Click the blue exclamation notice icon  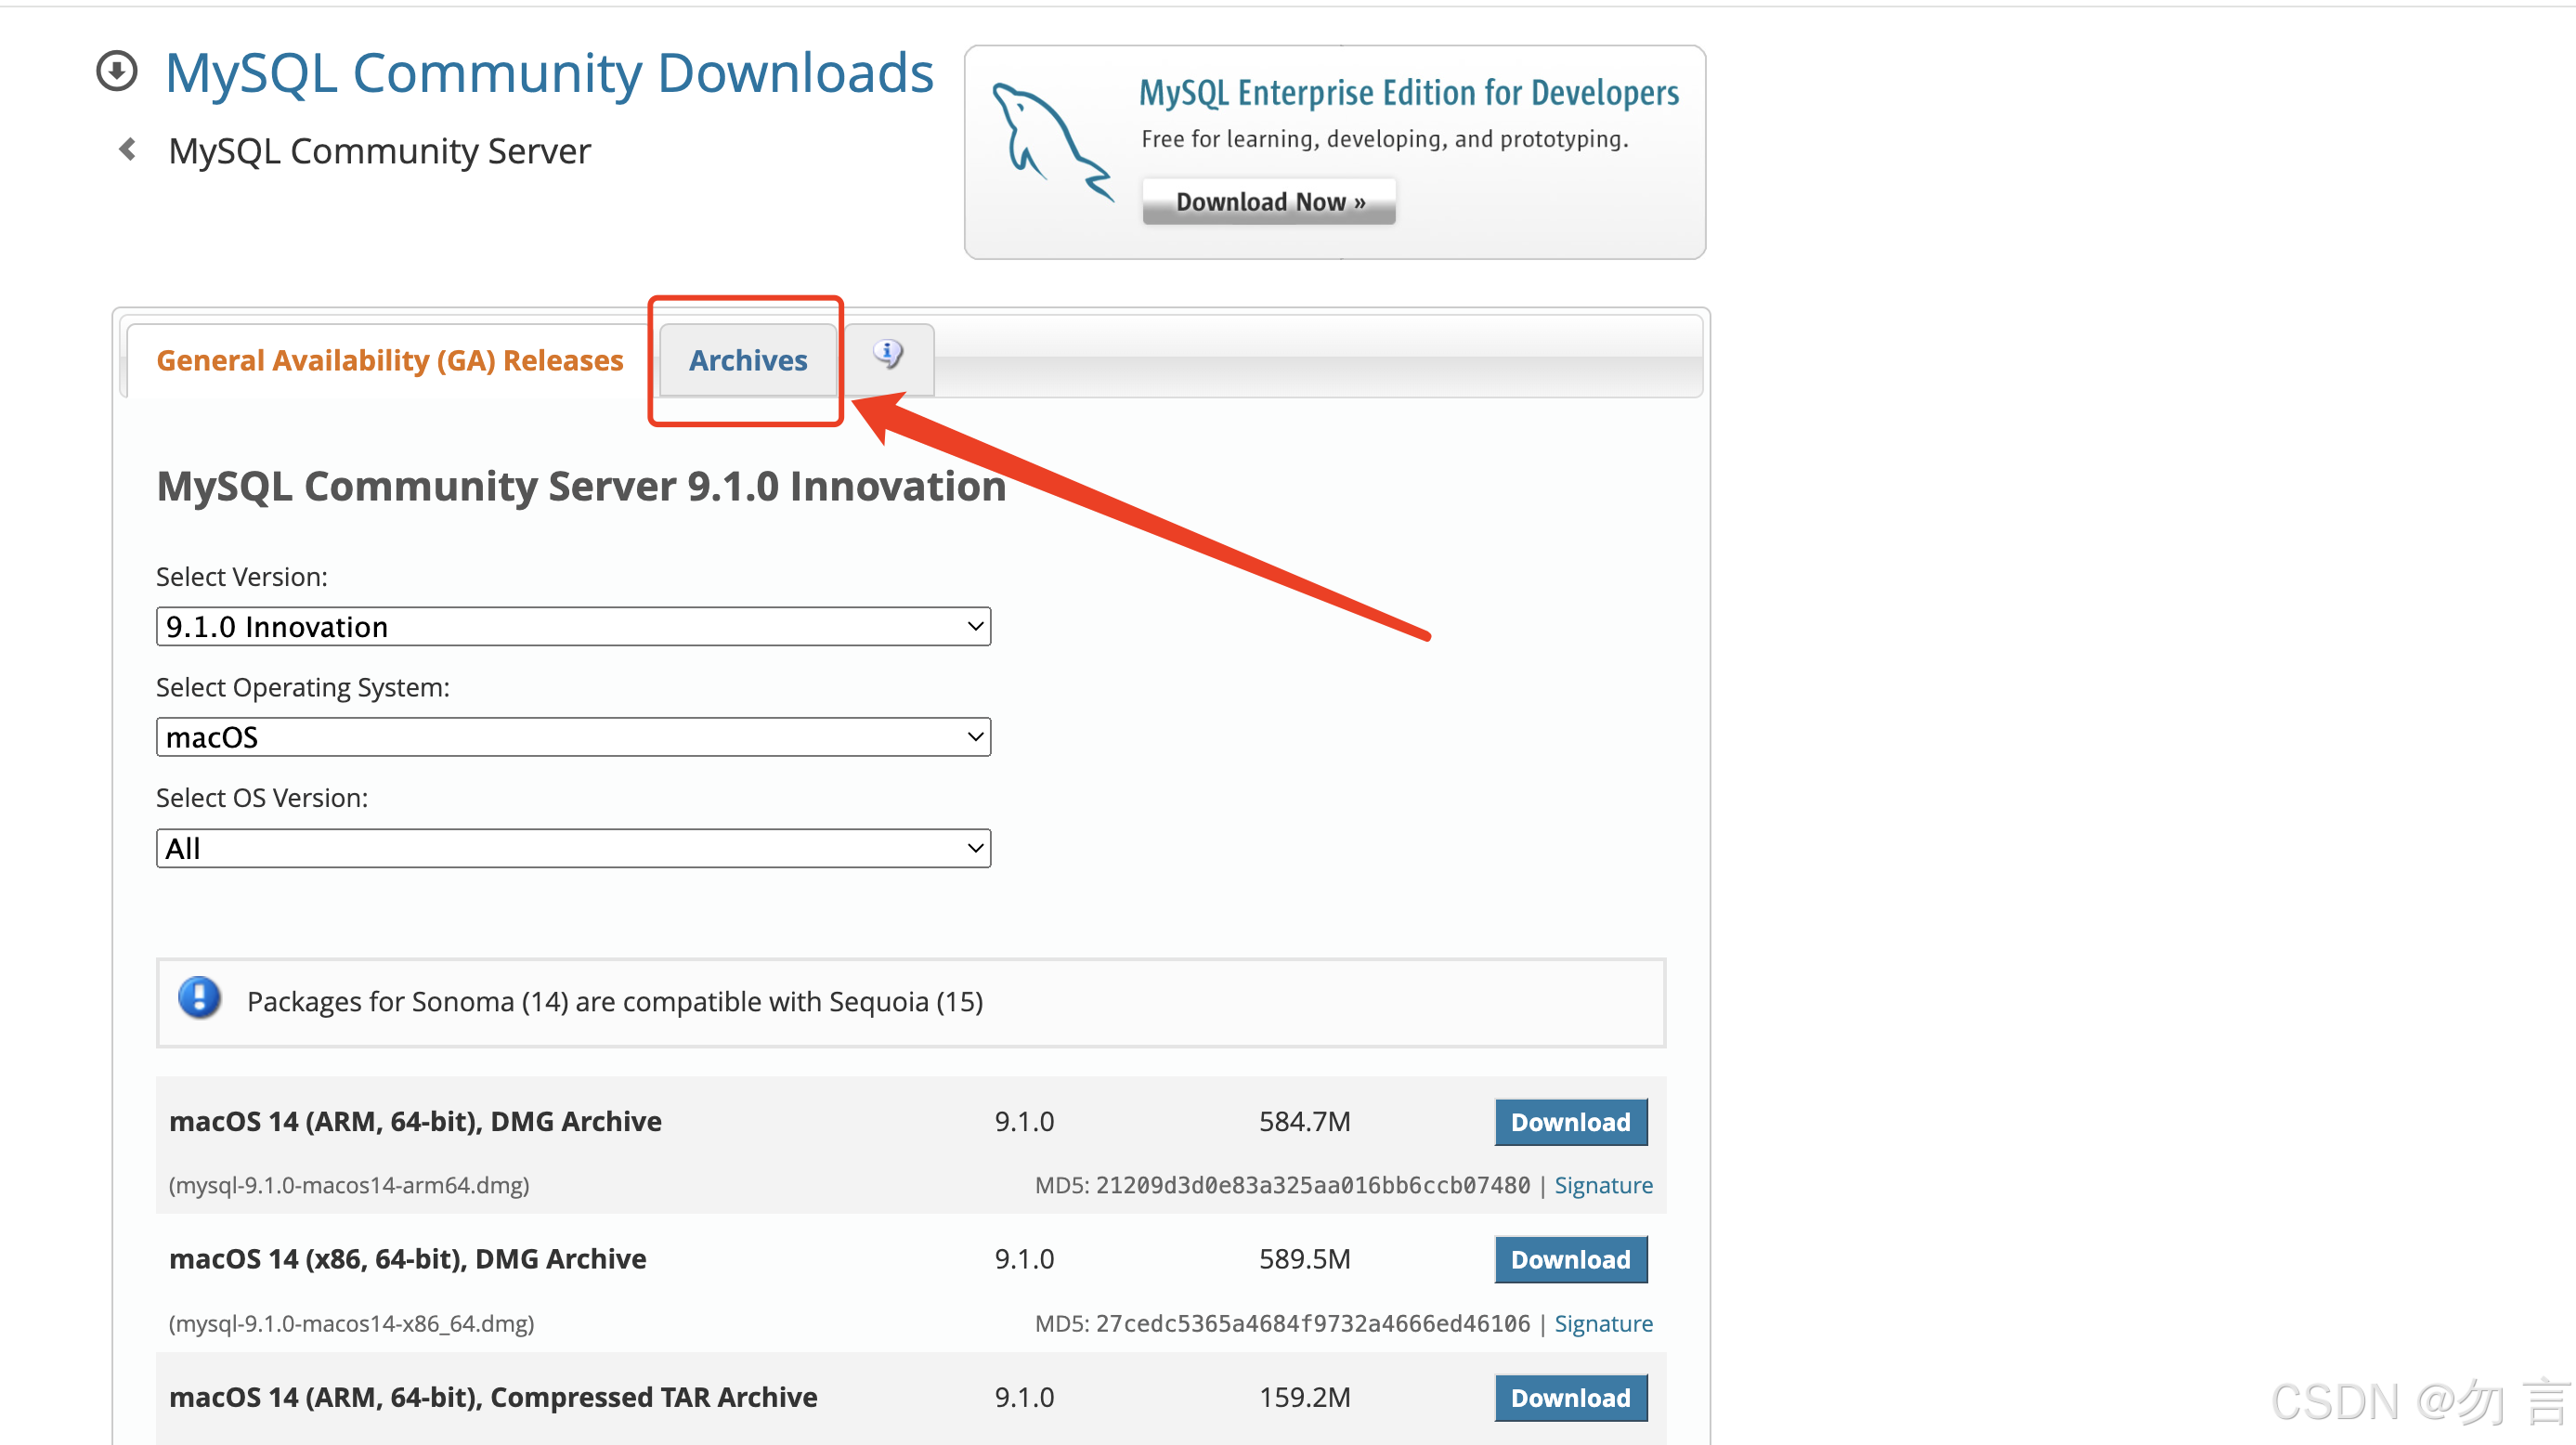coord(199,999)
